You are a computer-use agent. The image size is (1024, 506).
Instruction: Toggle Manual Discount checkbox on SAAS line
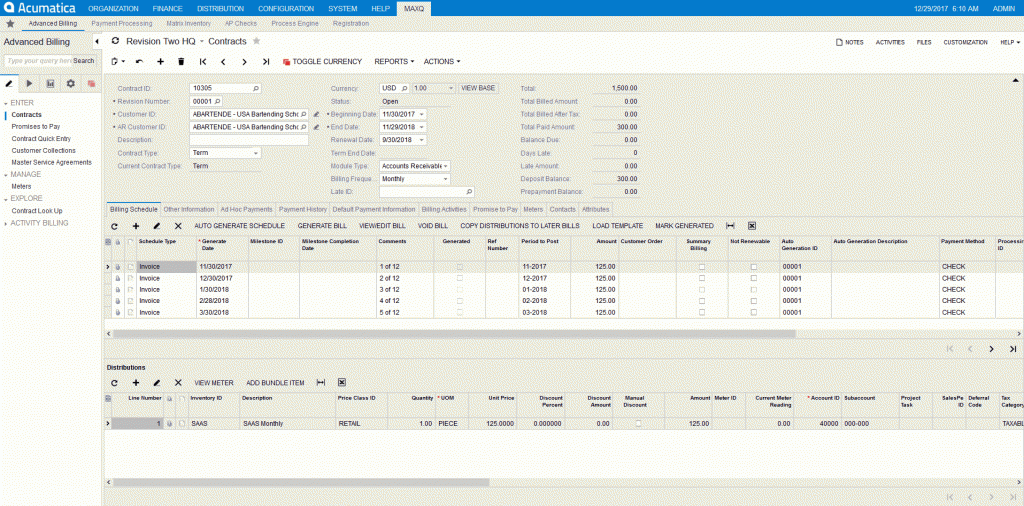[x=638, y=424]
